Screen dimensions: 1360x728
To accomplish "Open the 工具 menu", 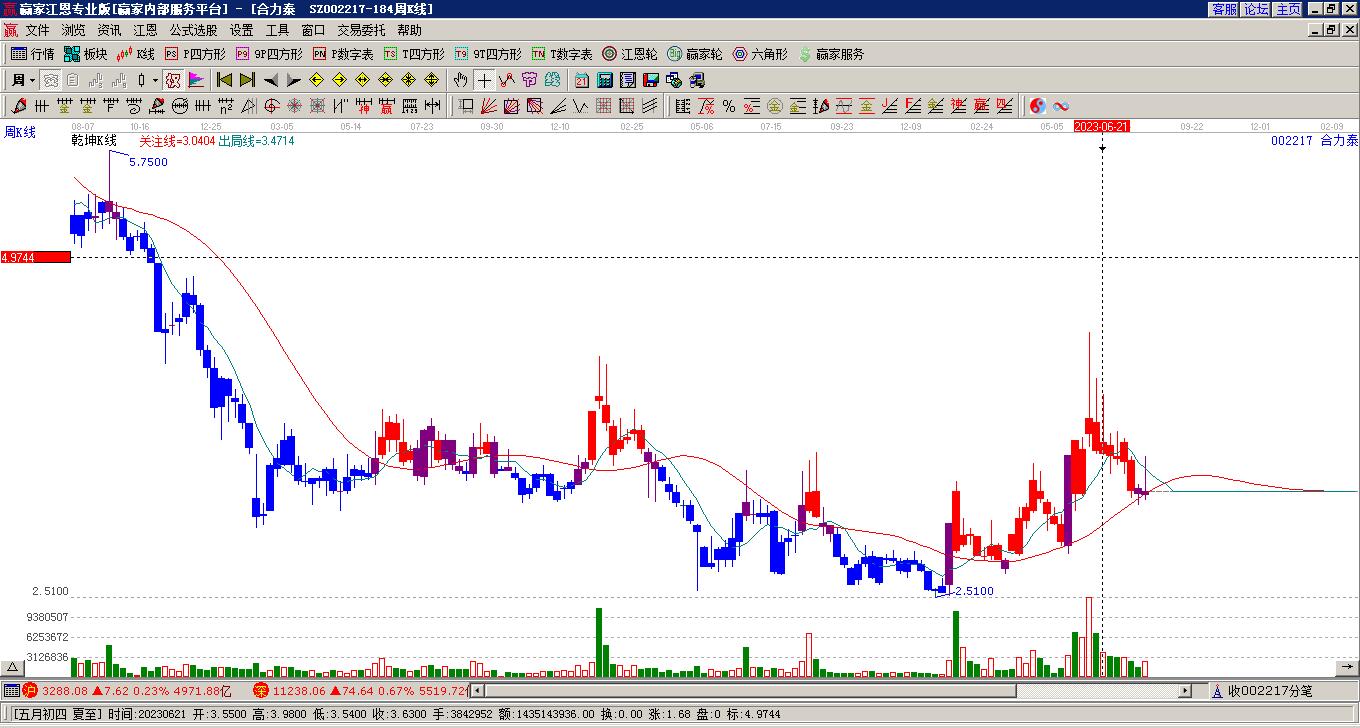I will click(x=277, y=30).
